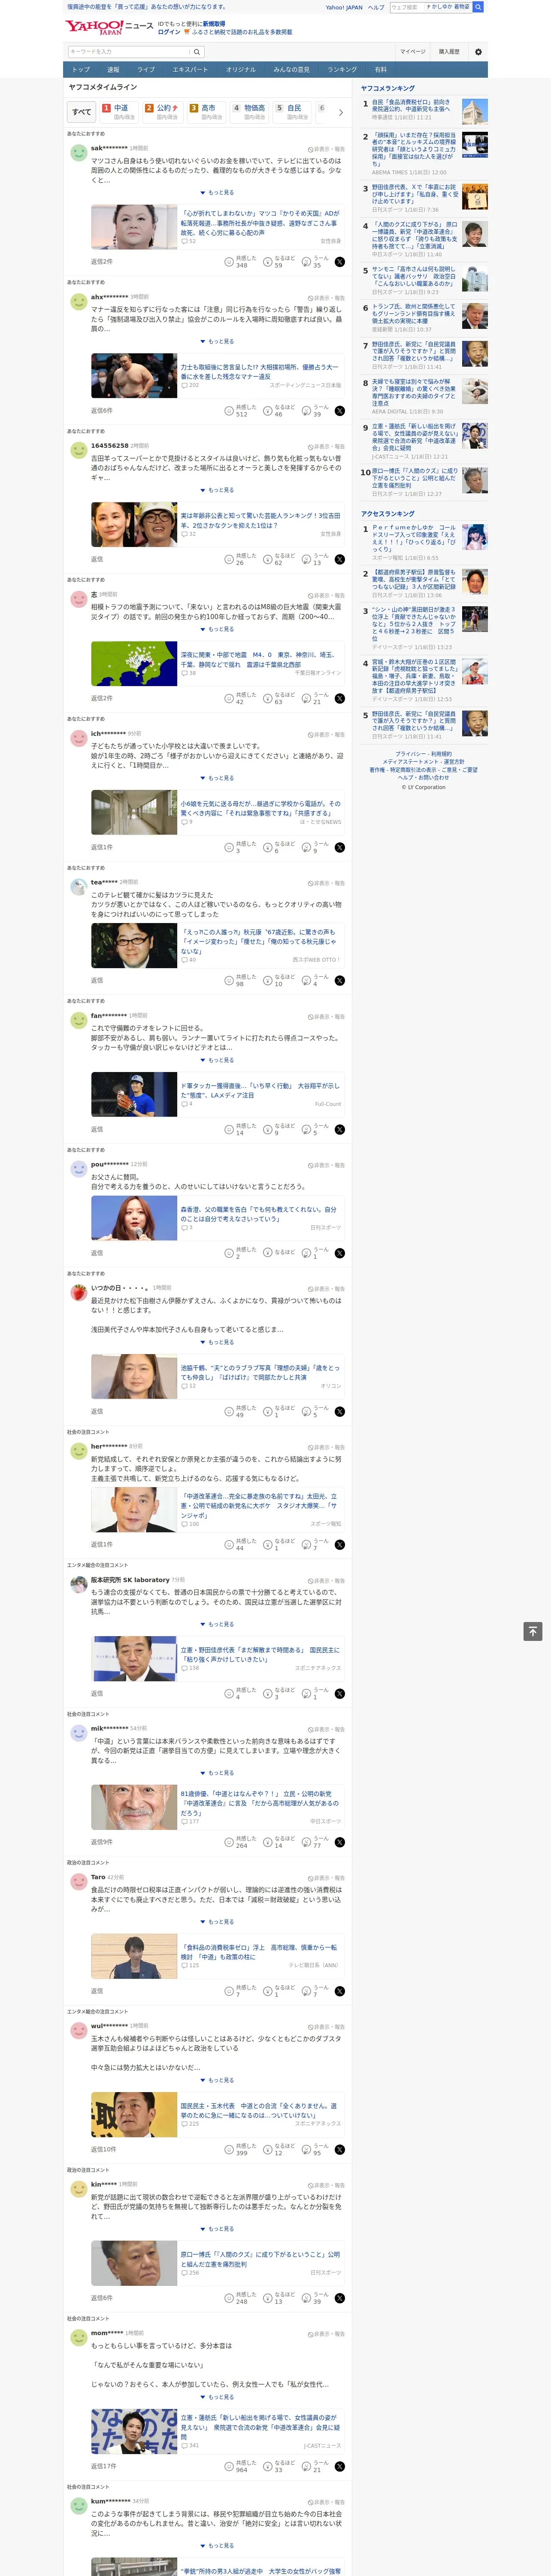Click うーん on sak******** comment
The image size is (551, 2576).
(x=316, y=262)
